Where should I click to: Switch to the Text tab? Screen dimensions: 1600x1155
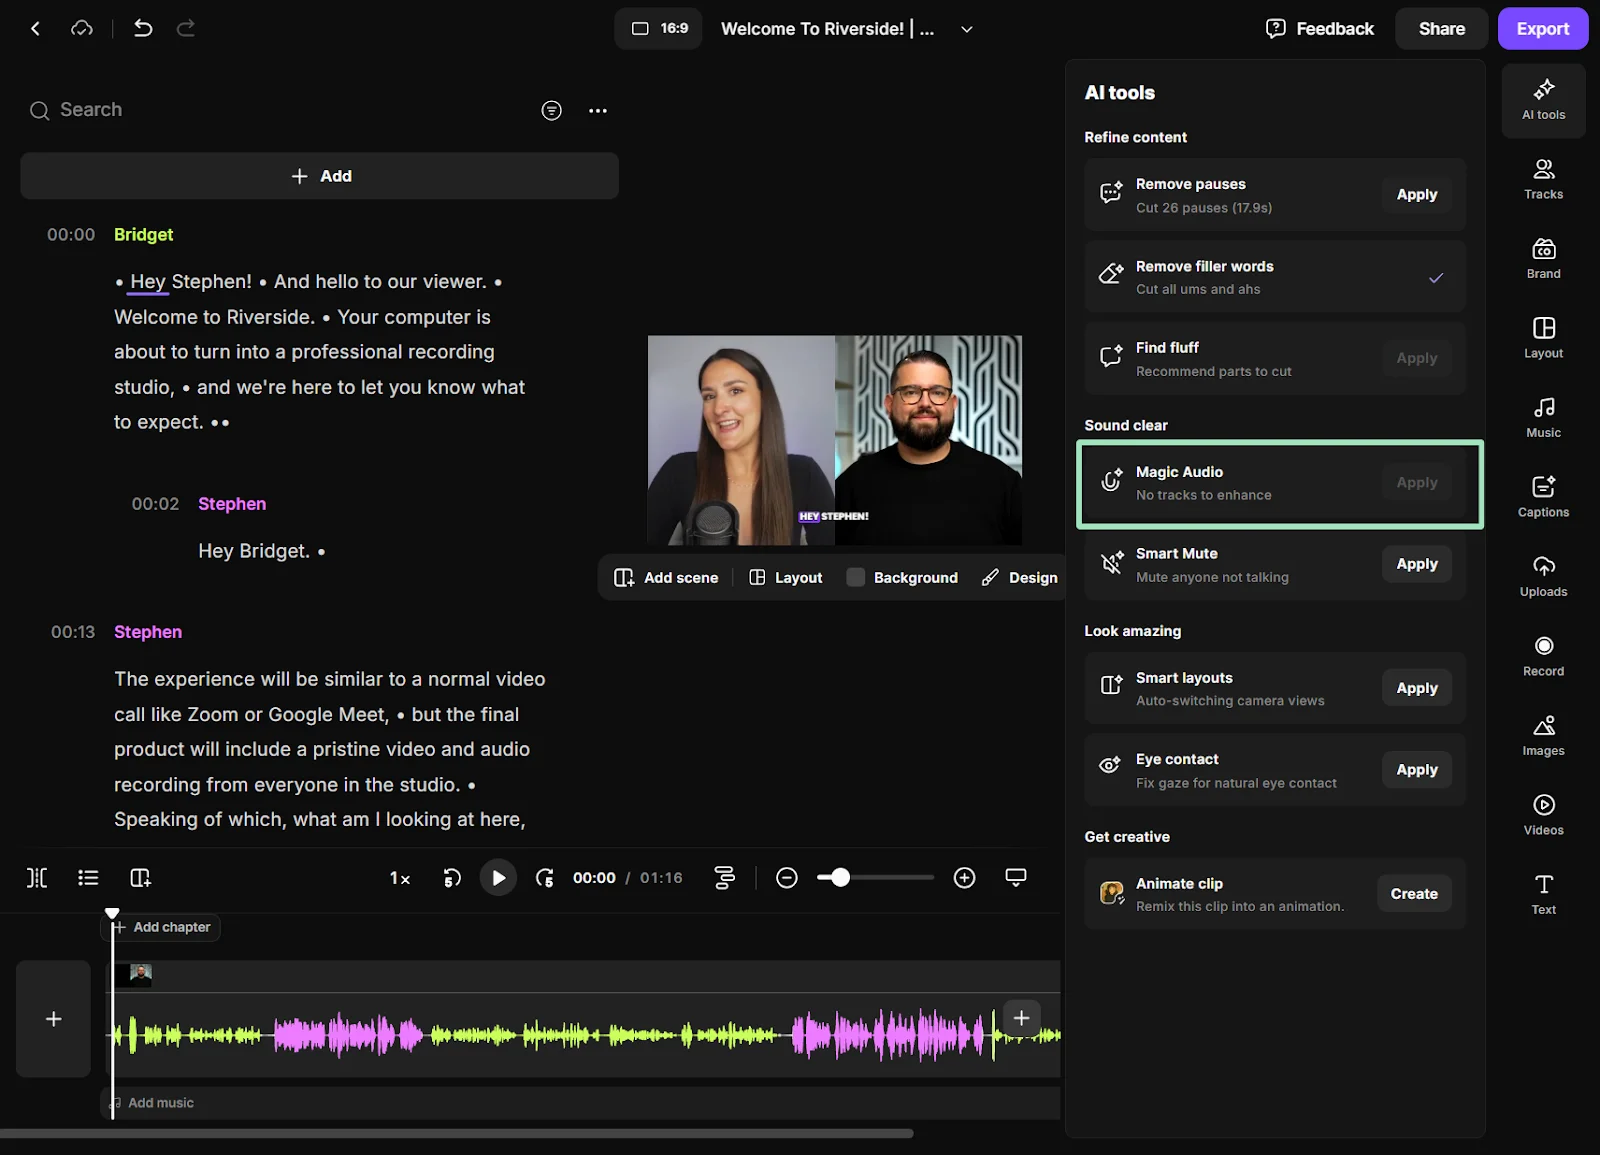pos(1543,894)
